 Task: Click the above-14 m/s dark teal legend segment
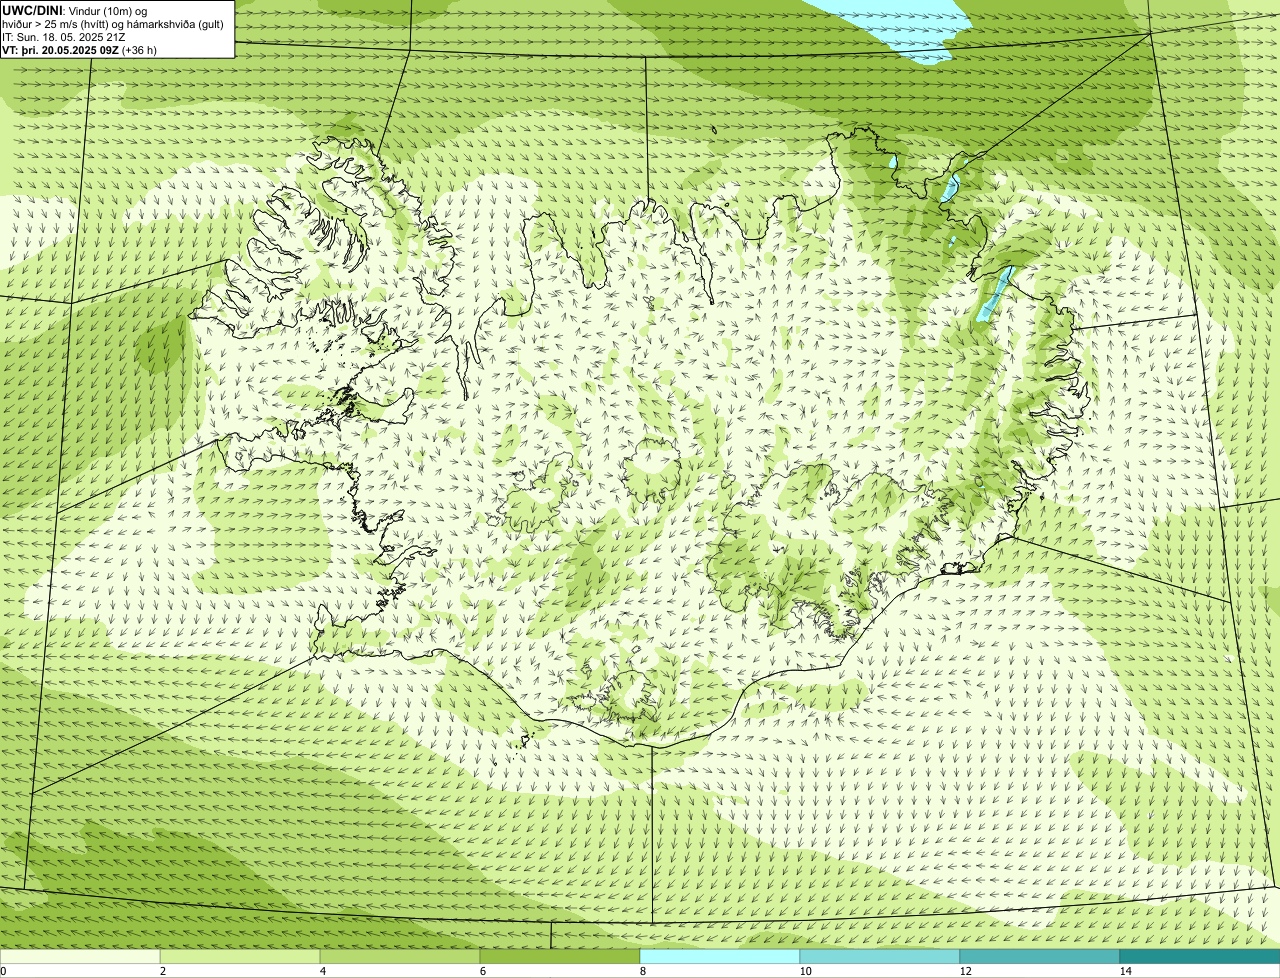1200,957
